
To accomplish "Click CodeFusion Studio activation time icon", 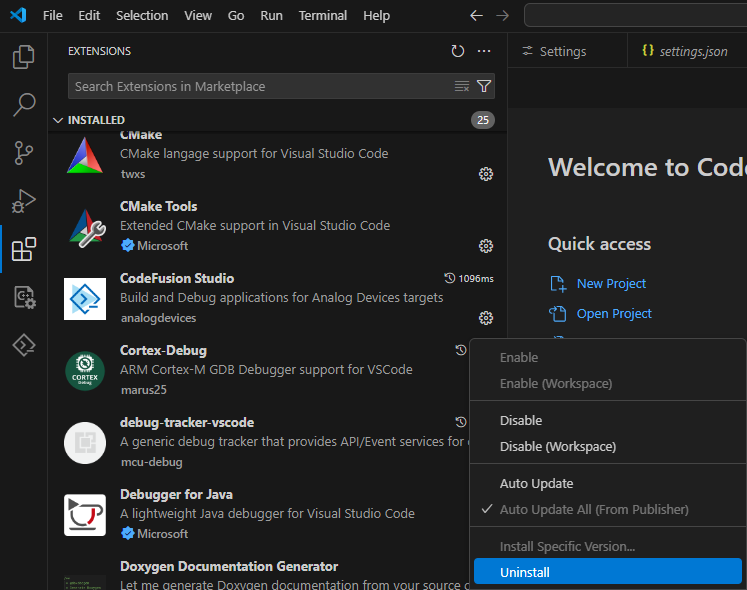I will coord(449,278).
